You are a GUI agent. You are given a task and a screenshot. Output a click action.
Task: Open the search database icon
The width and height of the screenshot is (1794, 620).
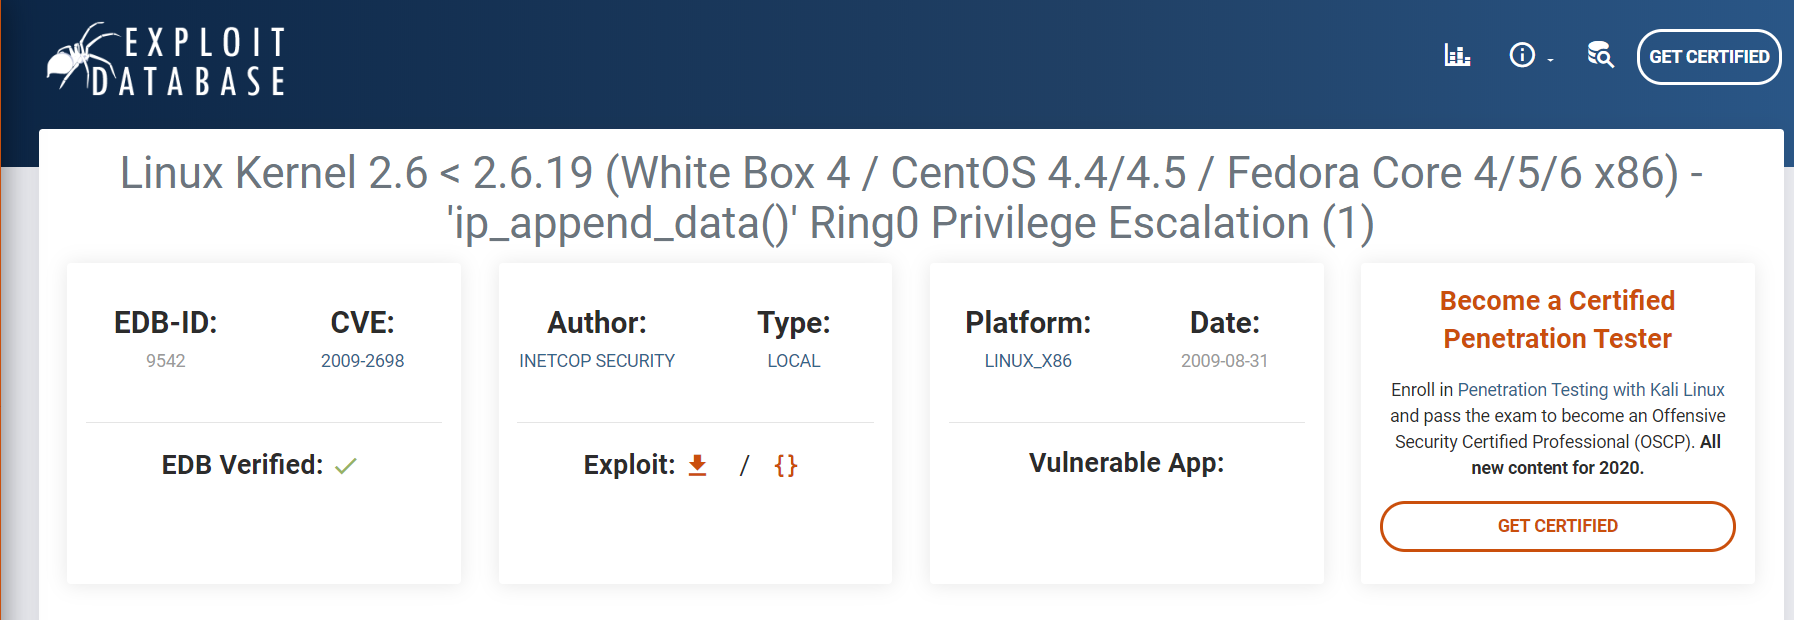1601,55
